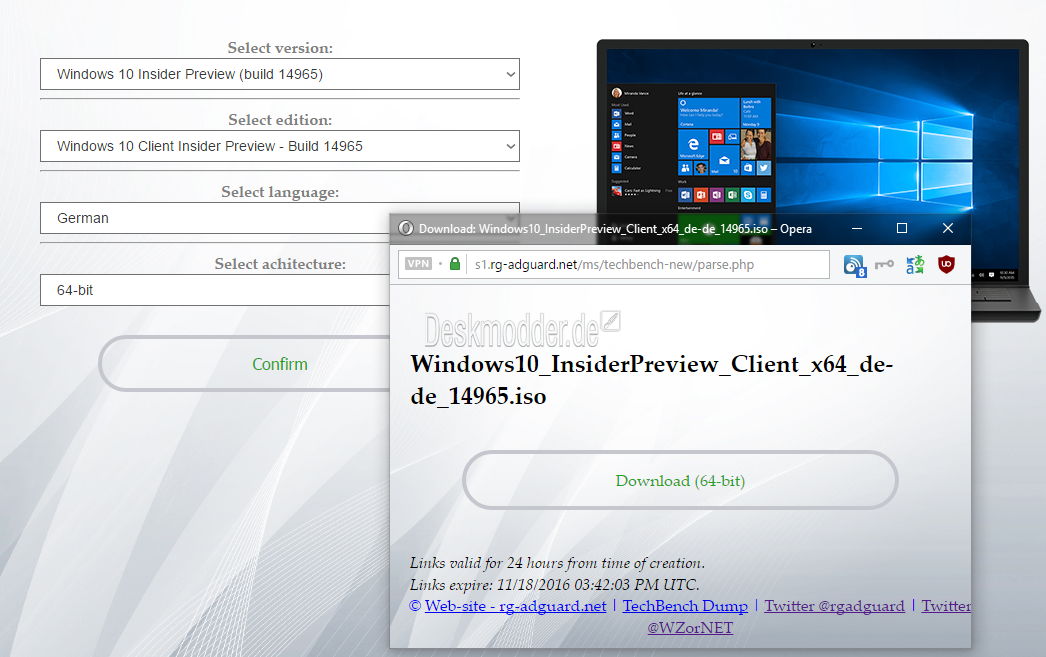1046x657 pixels.
Task: Open the @WZorNET Twitter link
Action: pos(690,628)
